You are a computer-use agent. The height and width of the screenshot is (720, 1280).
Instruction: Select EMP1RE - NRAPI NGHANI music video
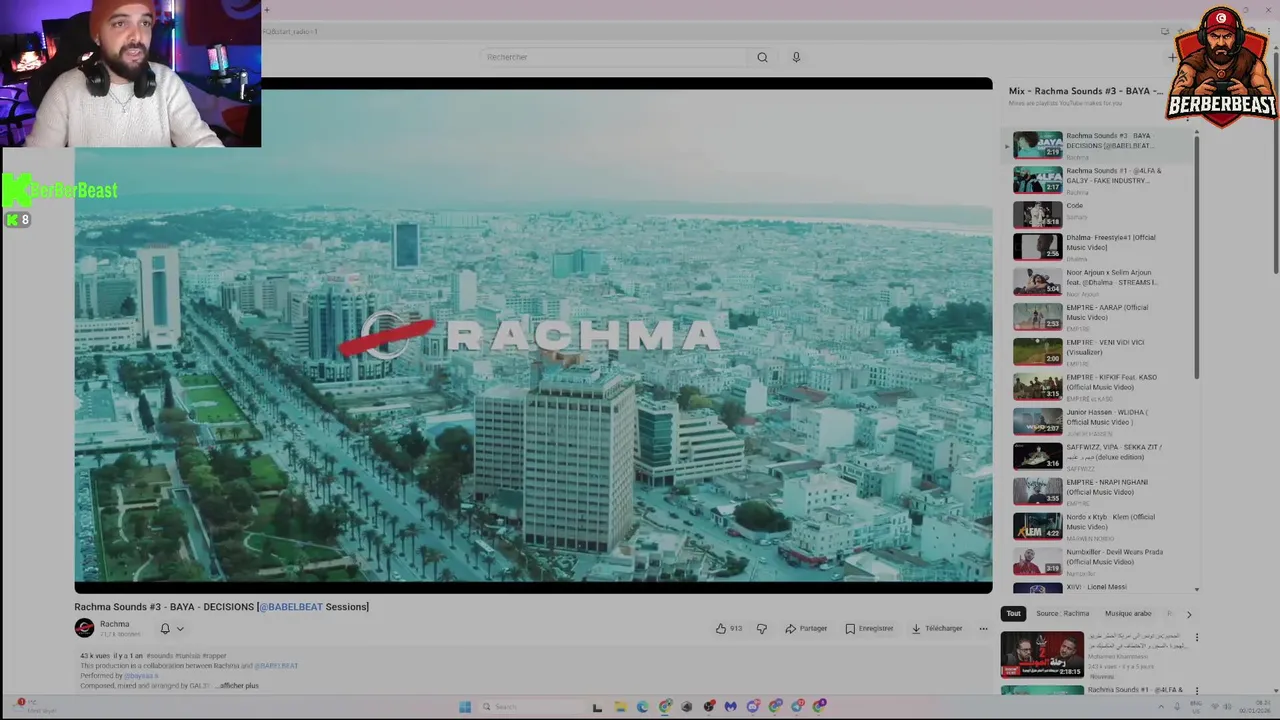(1100, 492)
